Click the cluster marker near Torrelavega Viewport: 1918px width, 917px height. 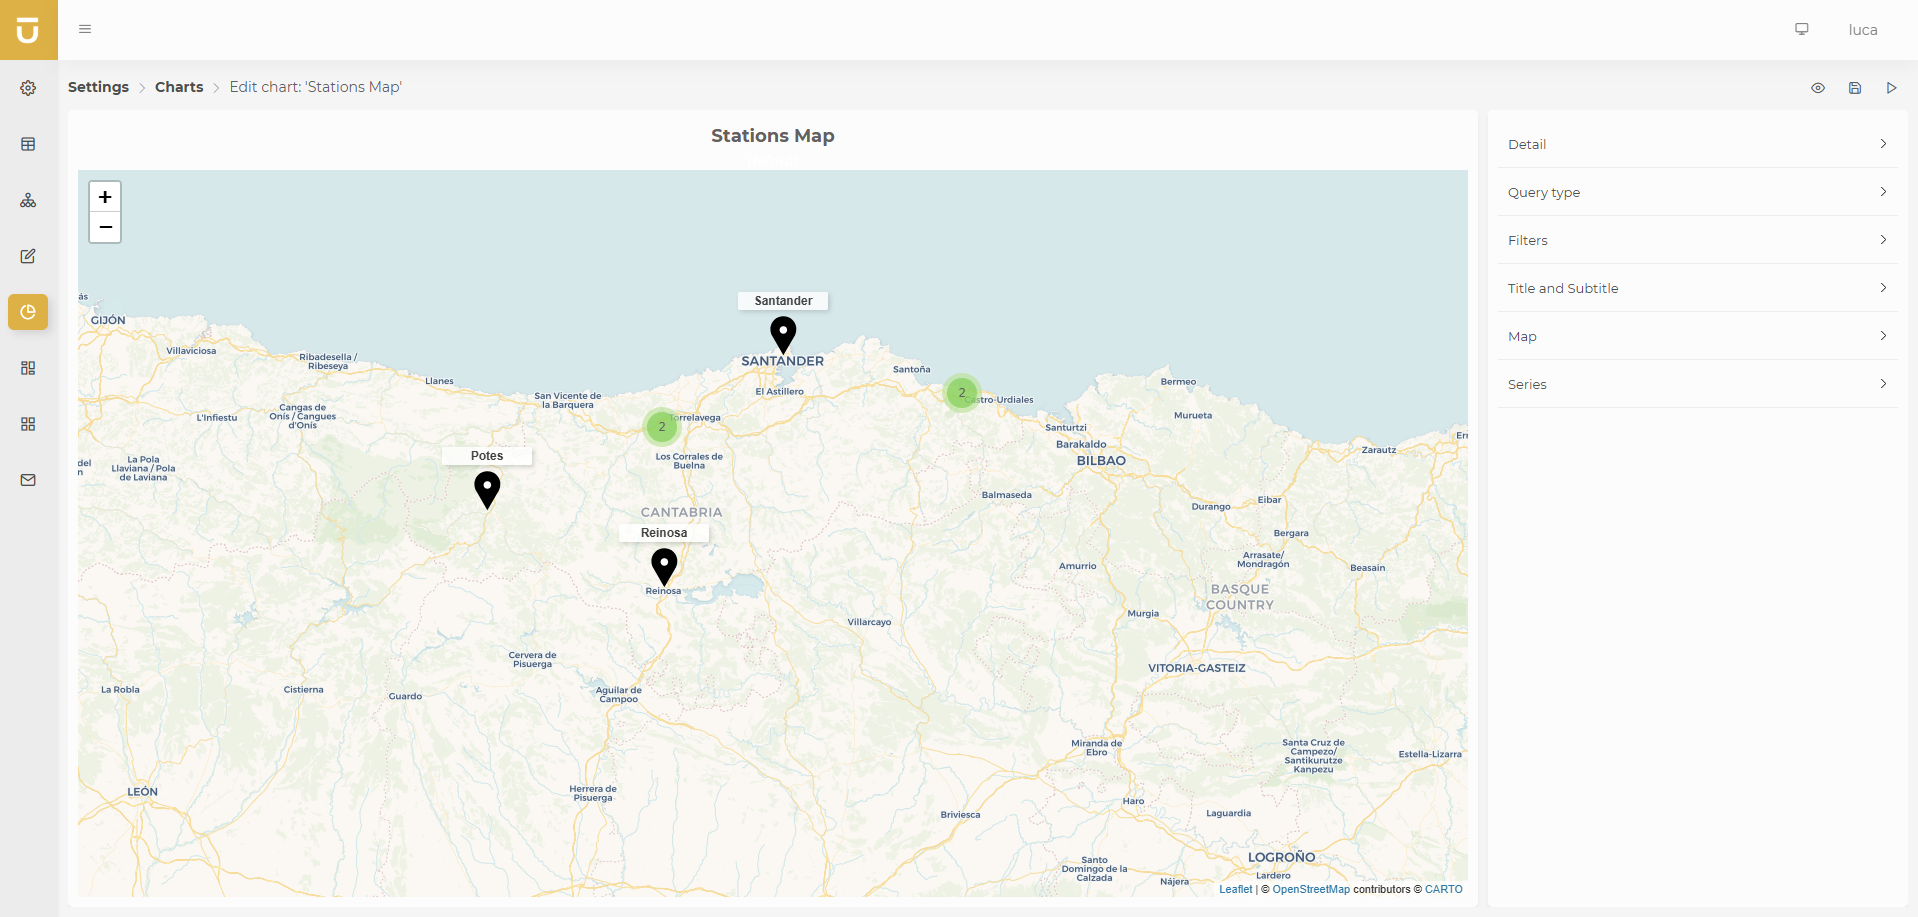pos(662,427)
